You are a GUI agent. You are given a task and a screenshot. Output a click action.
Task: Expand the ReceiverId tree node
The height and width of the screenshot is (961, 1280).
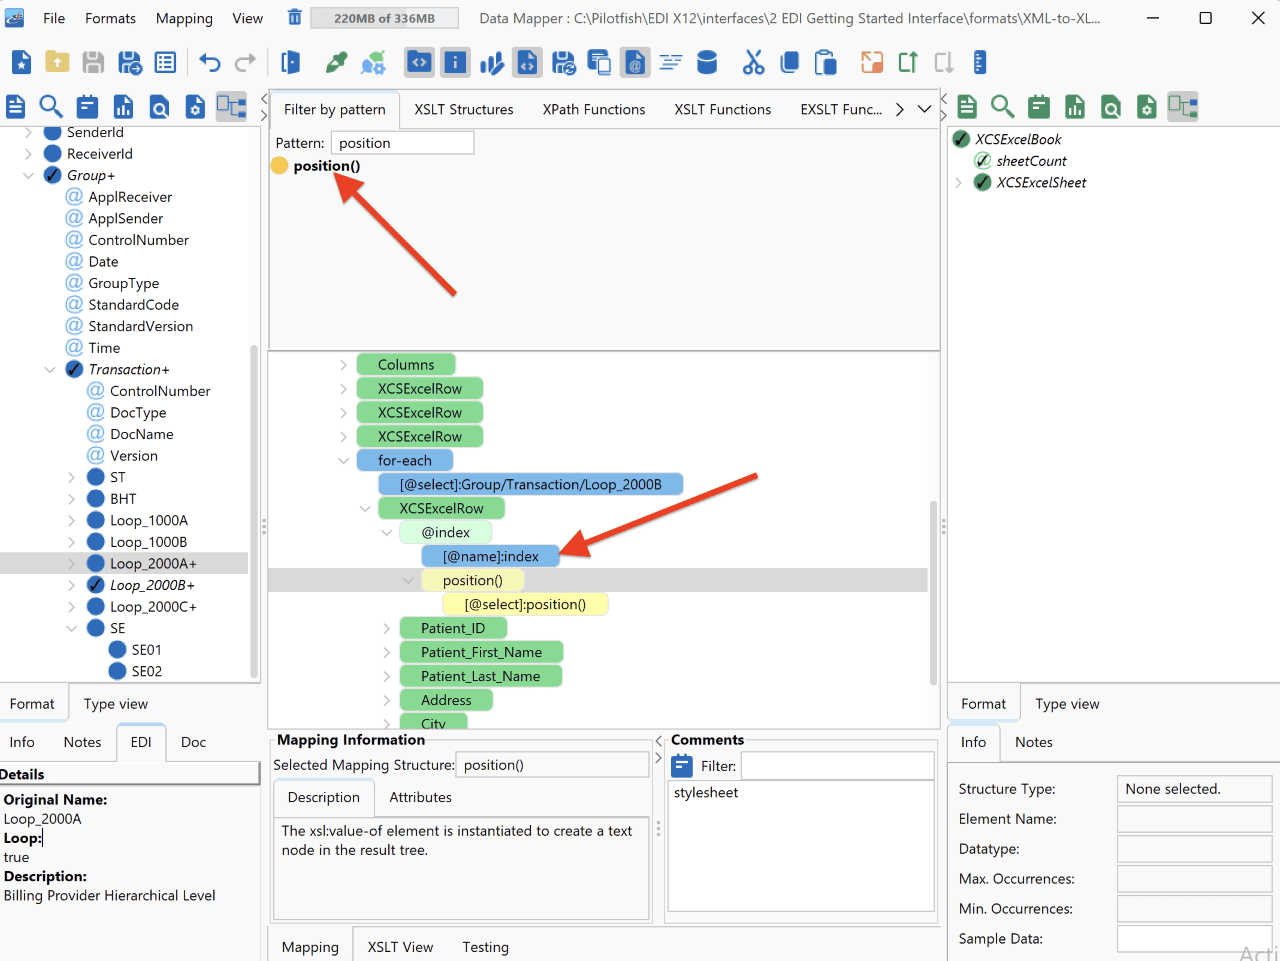pos(28,154)
